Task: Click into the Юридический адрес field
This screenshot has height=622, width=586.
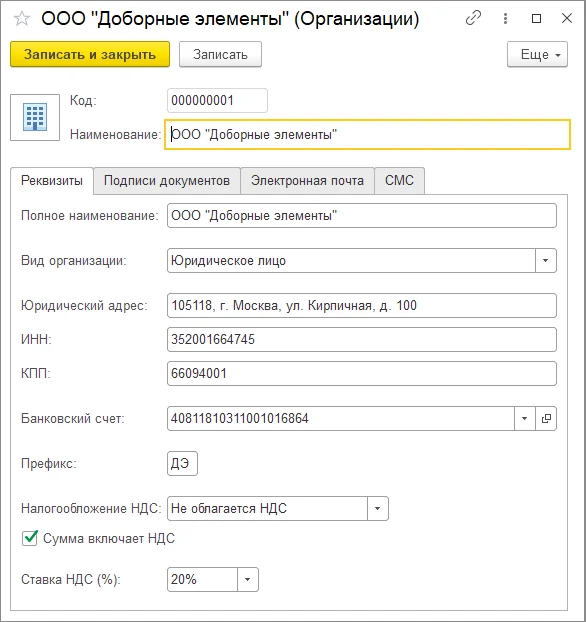Action: tap(362, 306)
